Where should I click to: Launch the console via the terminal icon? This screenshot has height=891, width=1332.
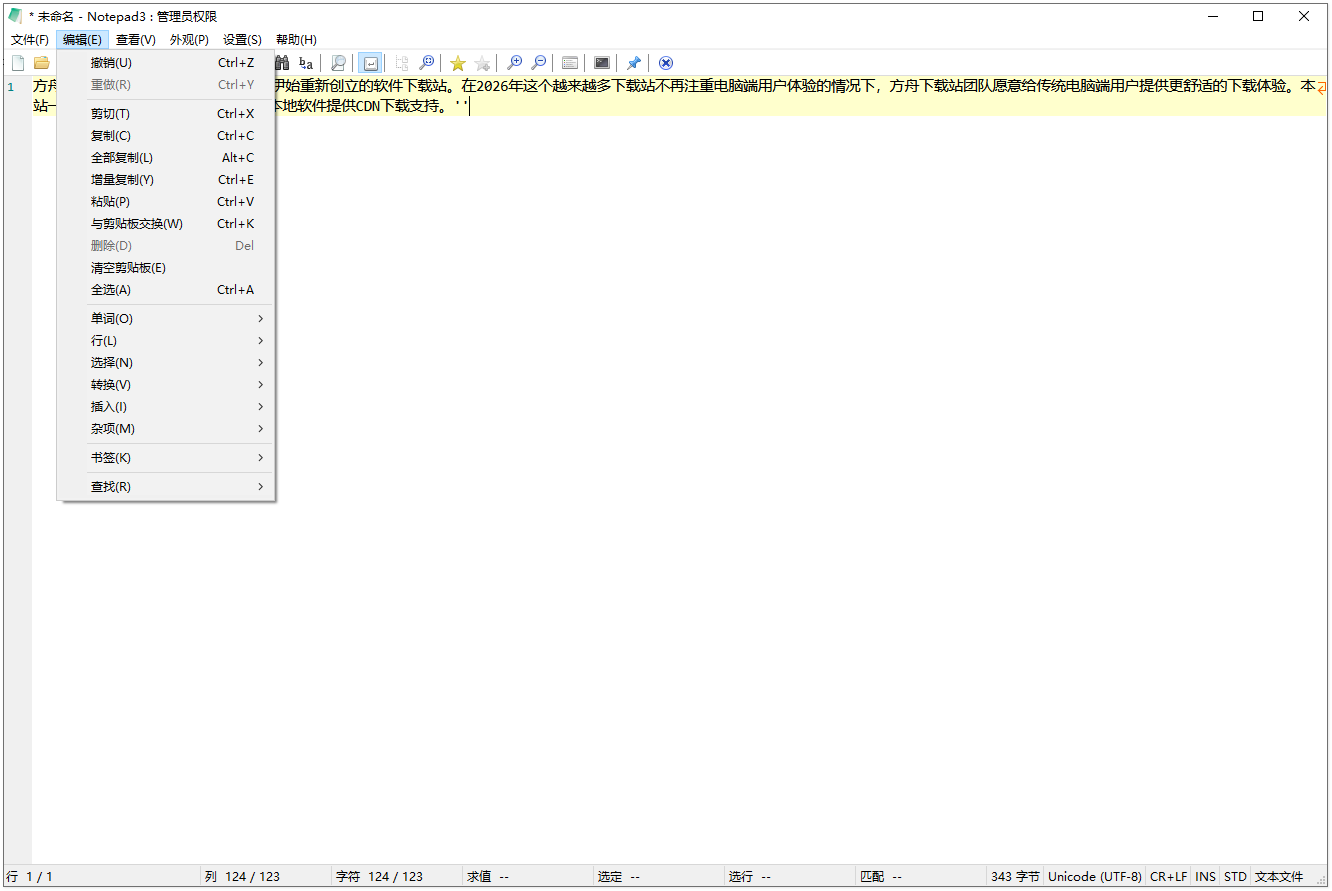pos(601,62)
